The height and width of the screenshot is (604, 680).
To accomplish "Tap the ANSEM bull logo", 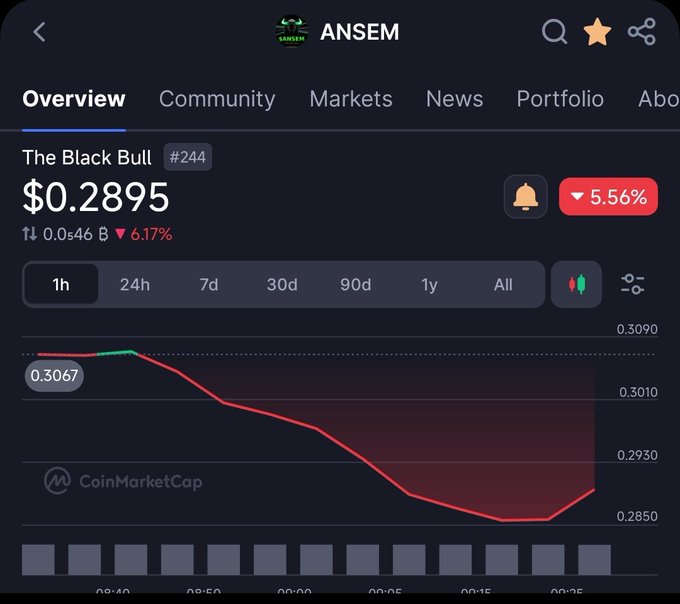I will pos(292,32).
